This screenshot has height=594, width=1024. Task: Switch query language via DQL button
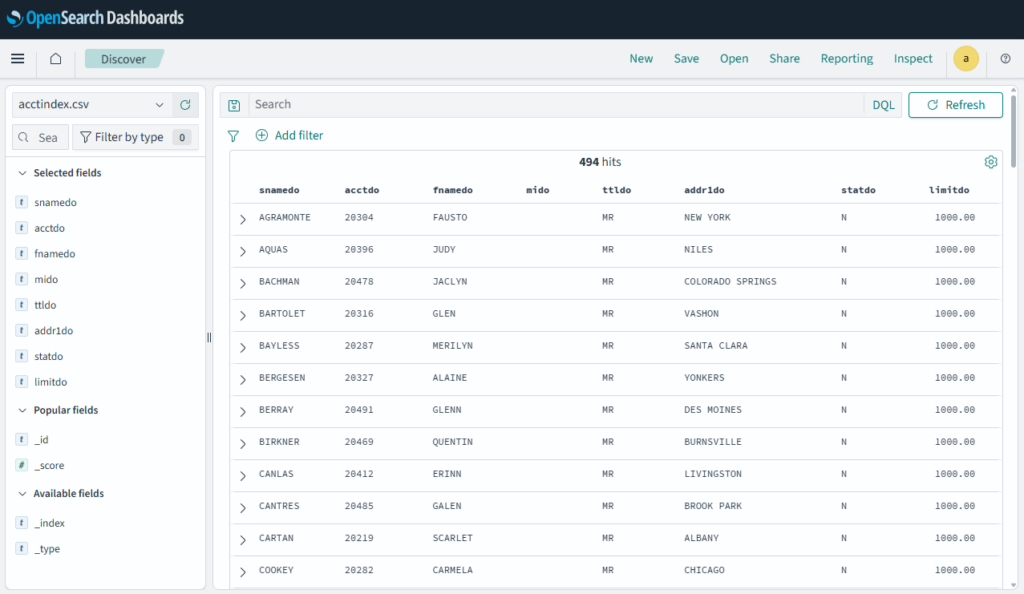[883, 105]
